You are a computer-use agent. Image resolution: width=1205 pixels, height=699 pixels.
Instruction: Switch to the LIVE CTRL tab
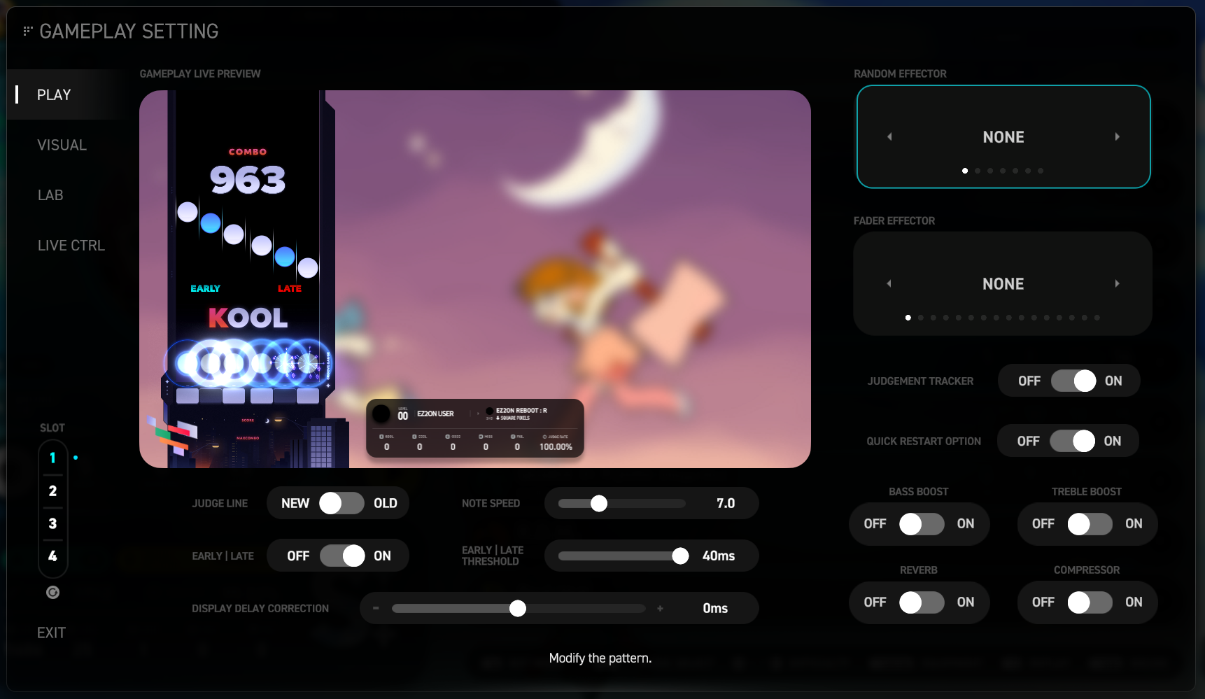pos(71,245)
